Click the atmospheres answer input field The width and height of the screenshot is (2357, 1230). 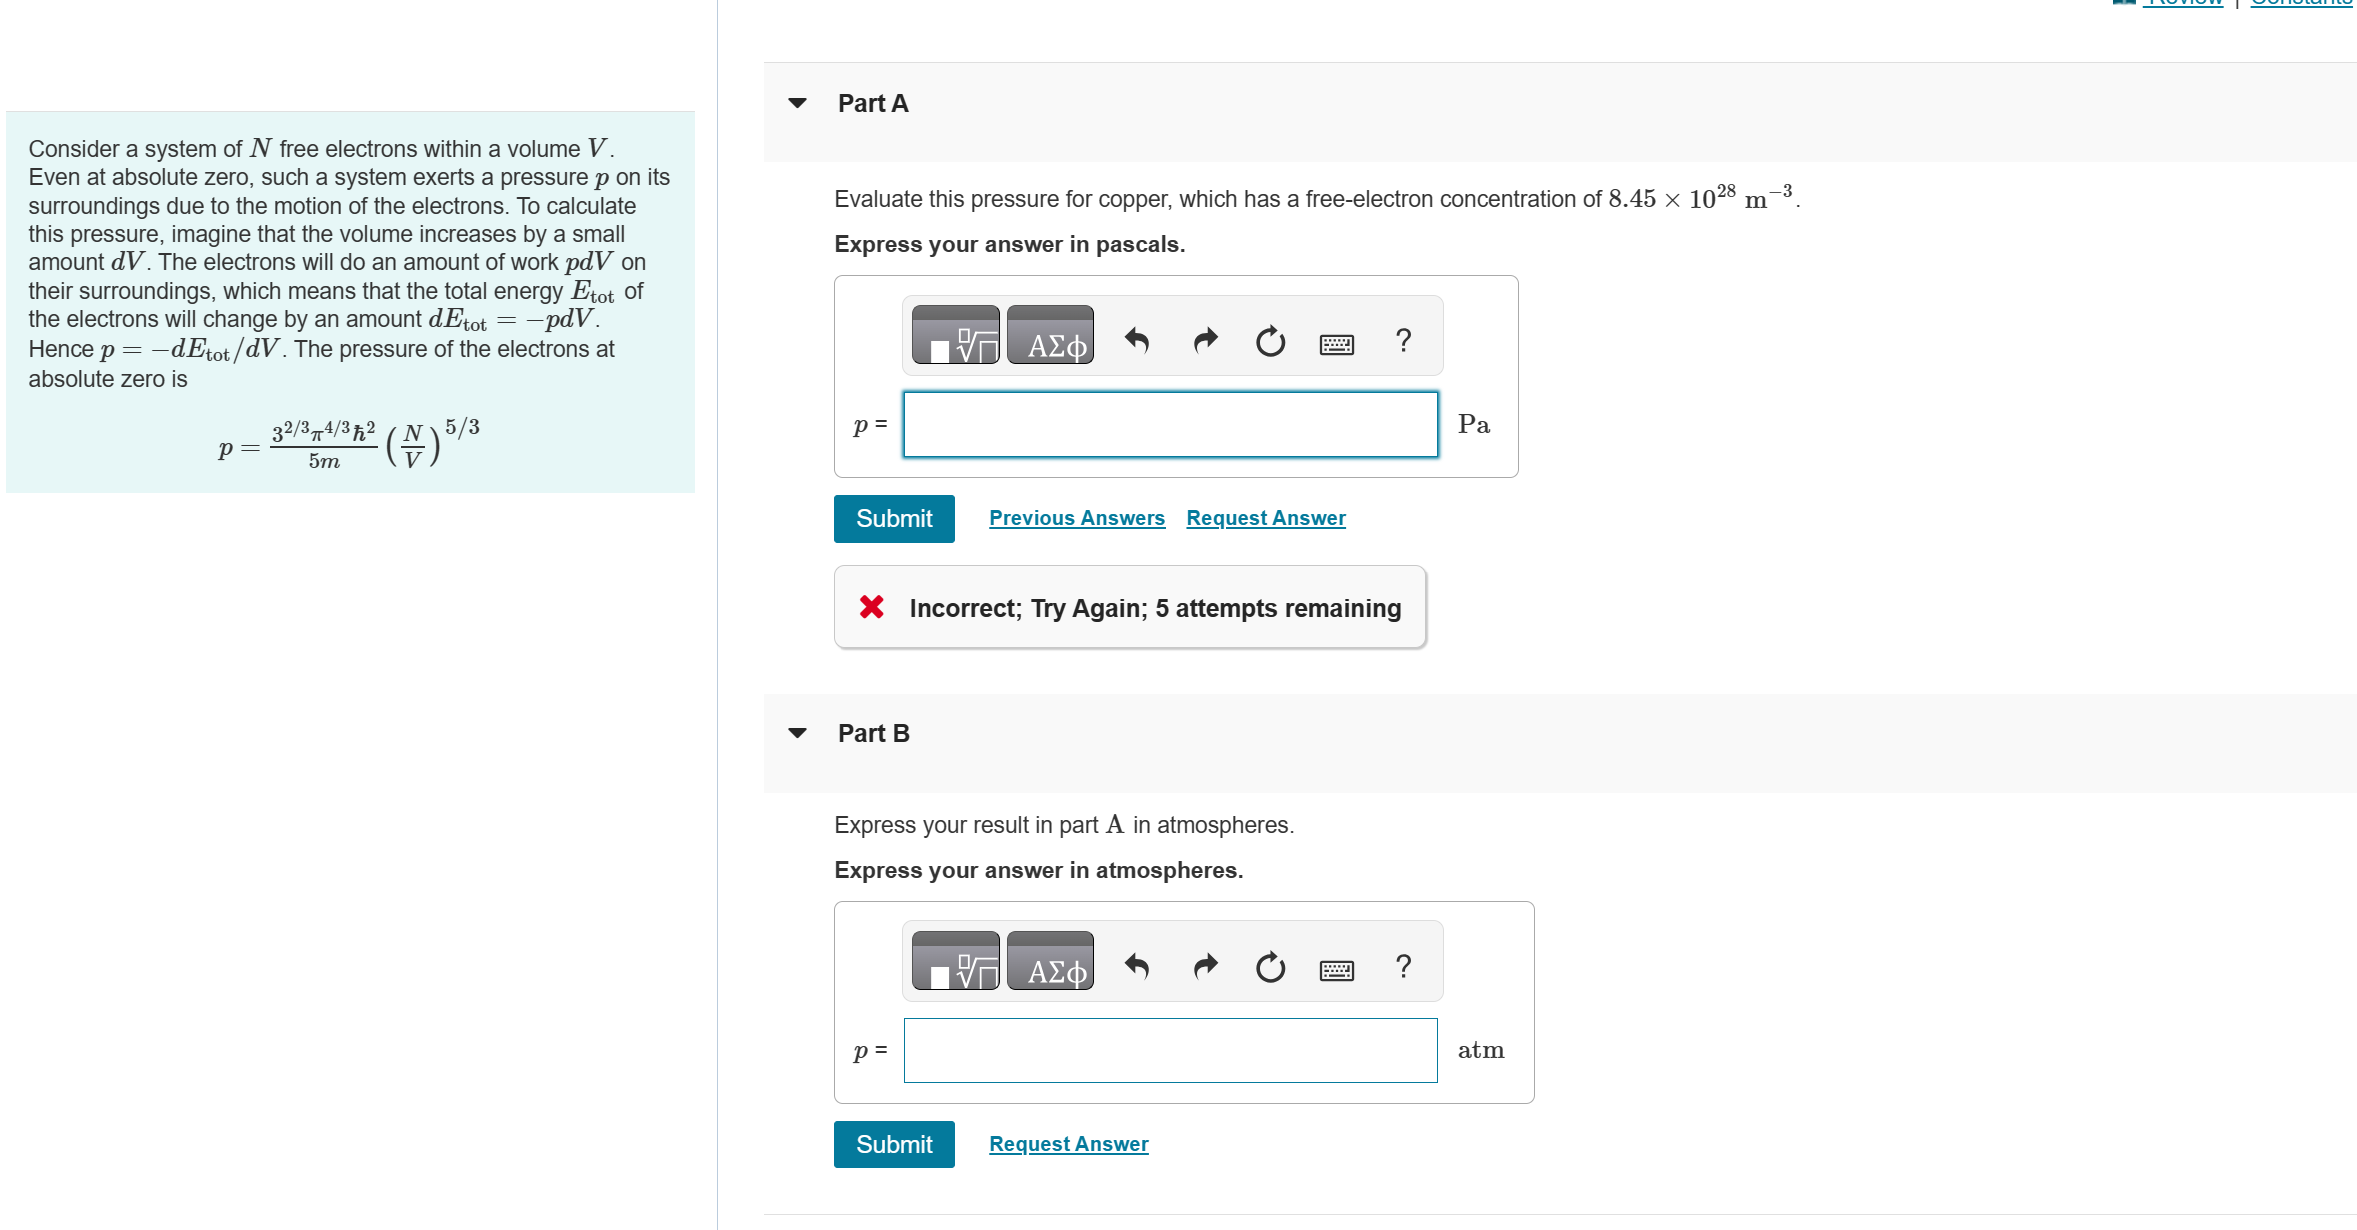[x=1170, y=1050]
